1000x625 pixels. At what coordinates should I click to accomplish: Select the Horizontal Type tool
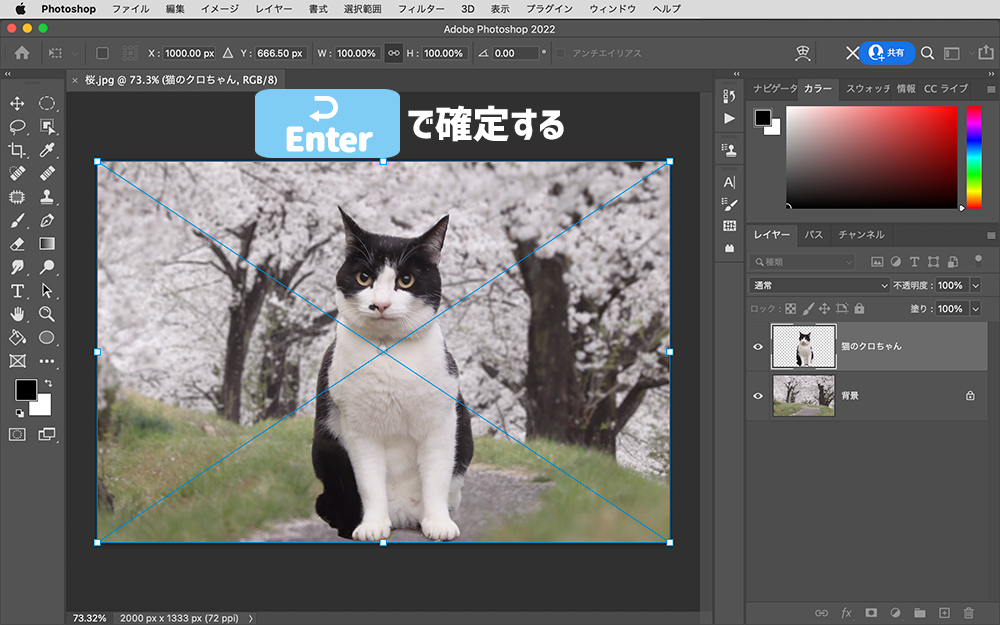click(x=17, y=291)
